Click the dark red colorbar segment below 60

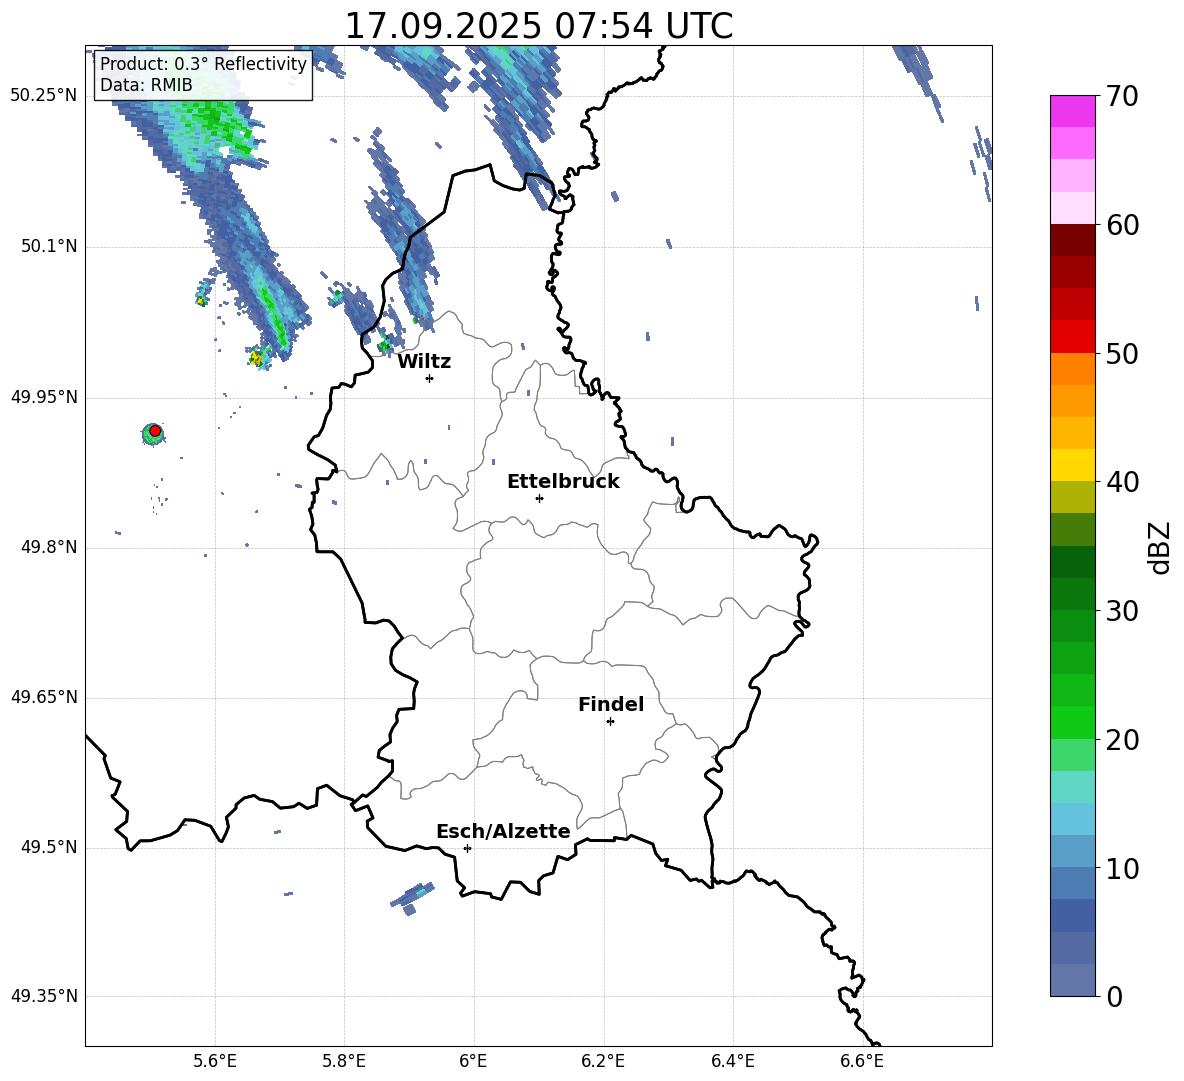click(1072, 240)
